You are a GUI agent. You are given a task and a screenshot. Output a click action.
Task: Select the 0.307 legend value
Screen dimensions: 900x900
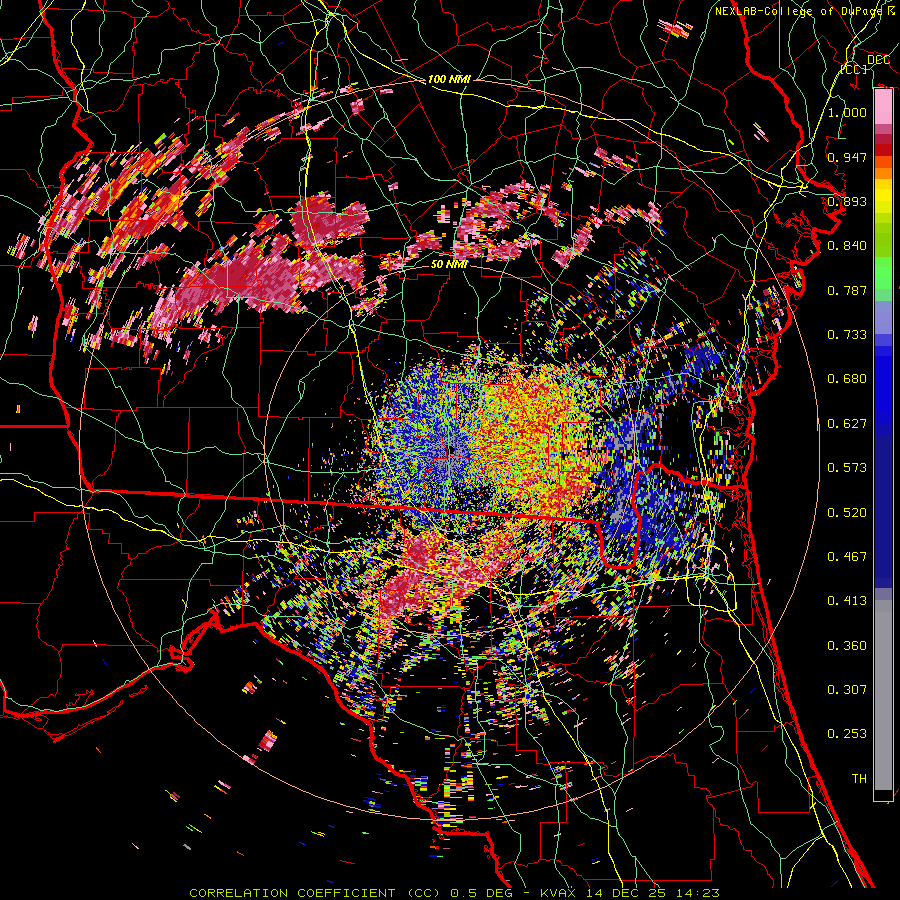[847, 690]
